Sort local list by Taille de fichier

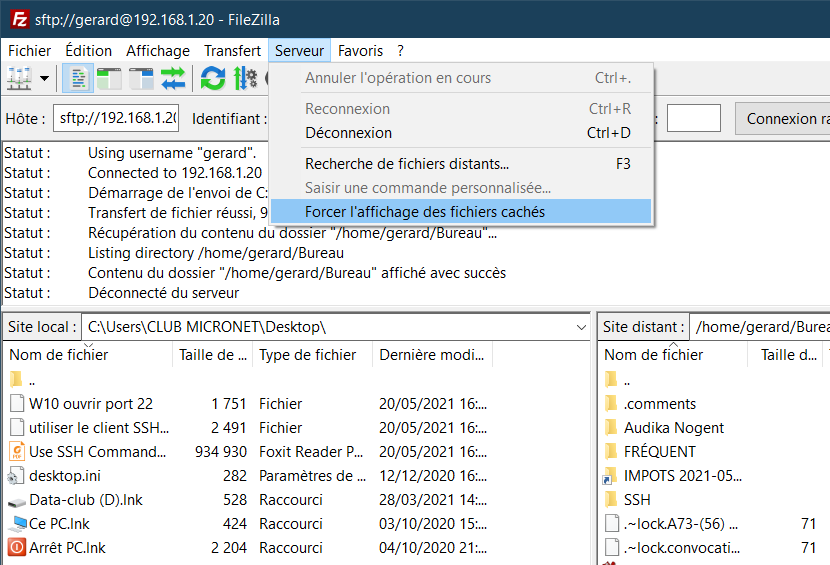click(x=213, y=355)
